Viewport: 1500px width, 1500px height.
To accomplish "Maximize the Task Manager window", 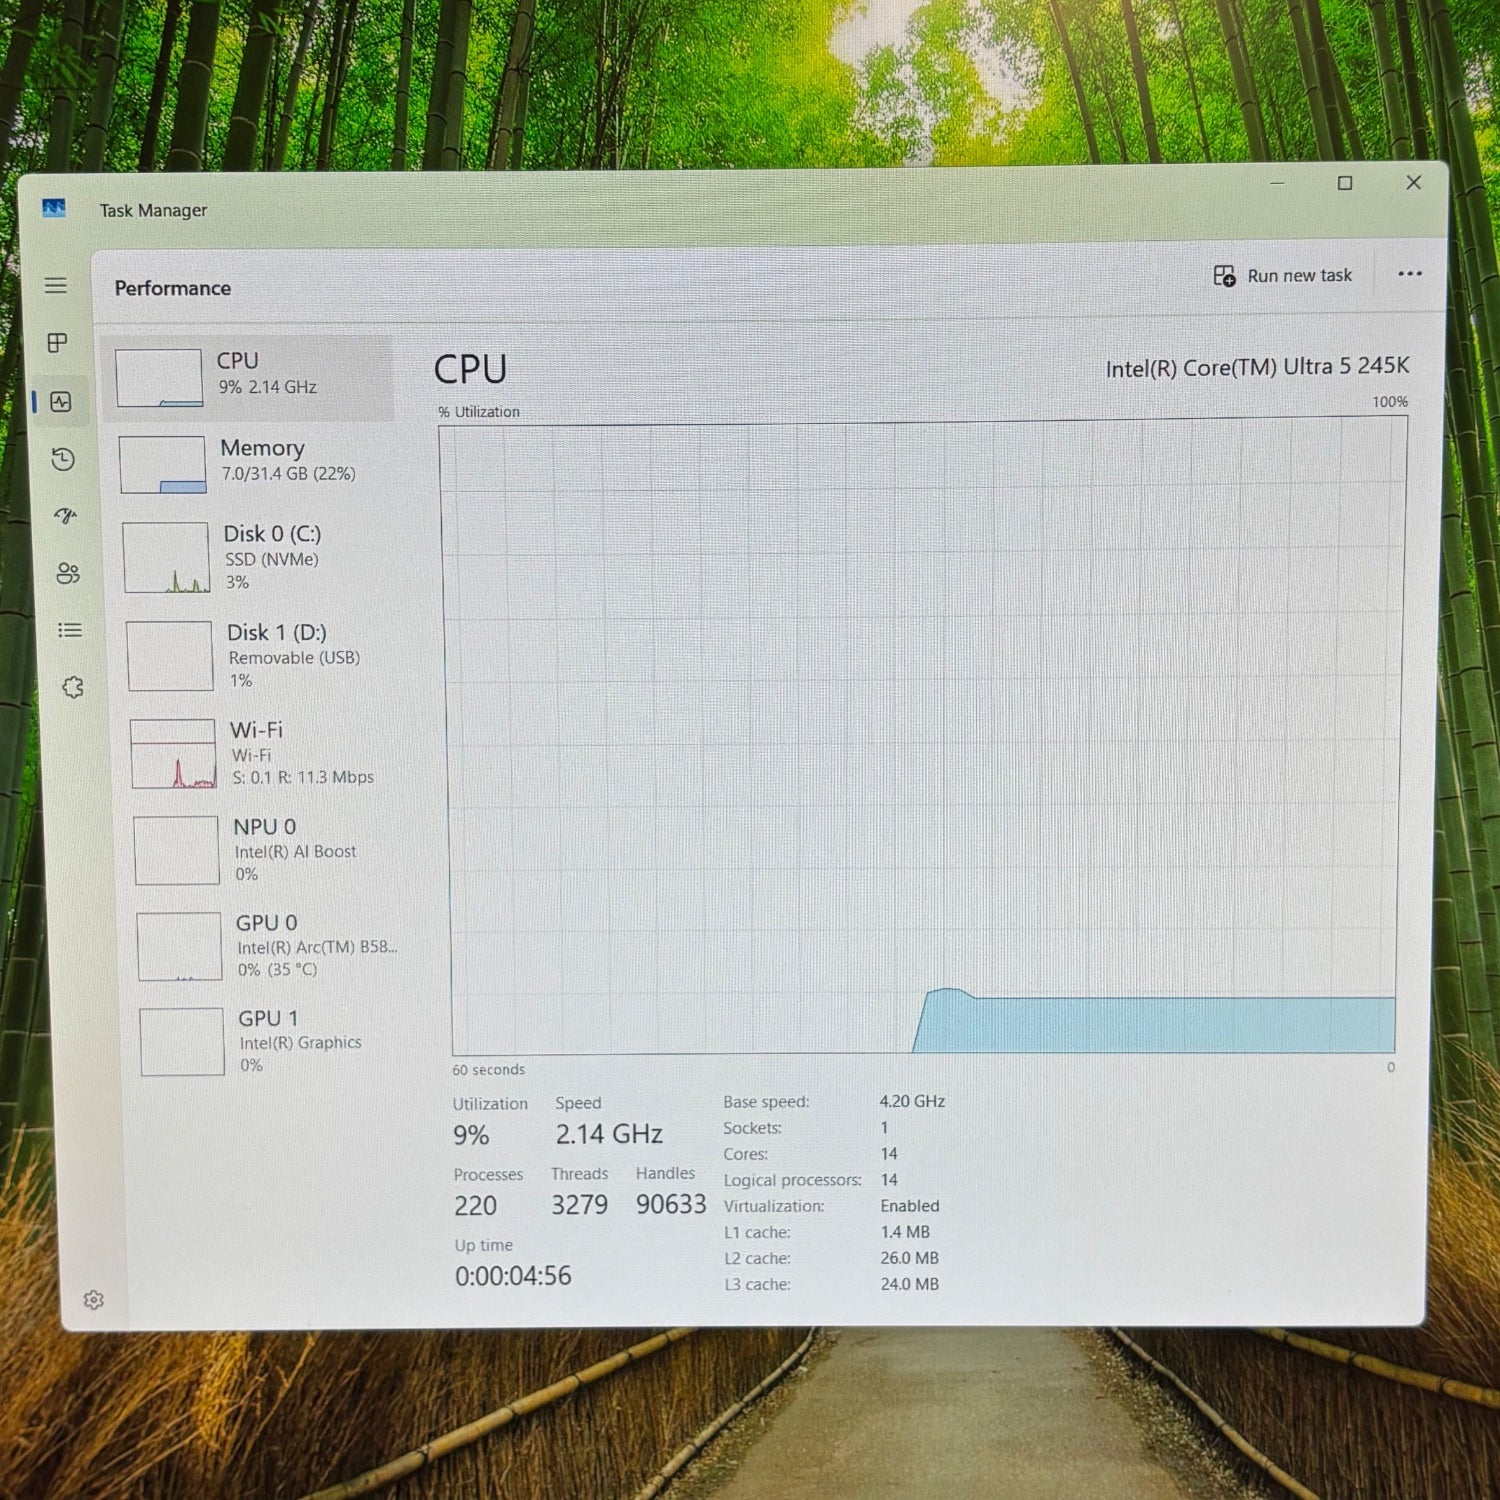I will pos(1345,183).
